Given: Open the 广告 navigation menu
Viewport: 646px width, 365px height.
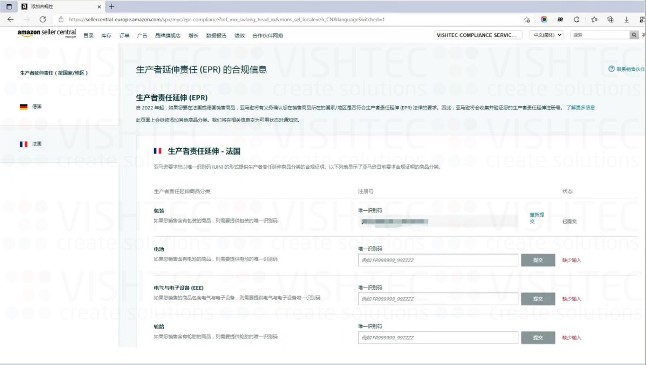Looking at the screenshot, I should [142, 35].
